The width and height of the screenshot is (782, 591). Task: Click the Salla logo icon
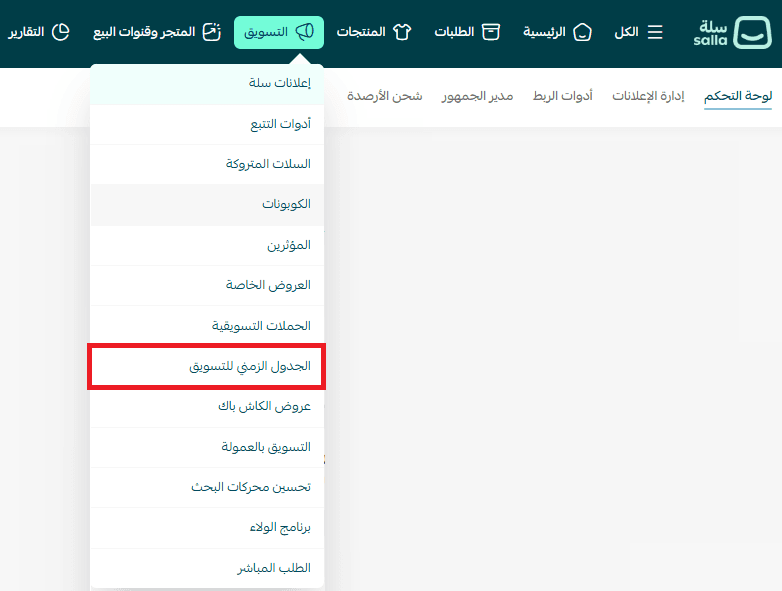pos(752,32)
